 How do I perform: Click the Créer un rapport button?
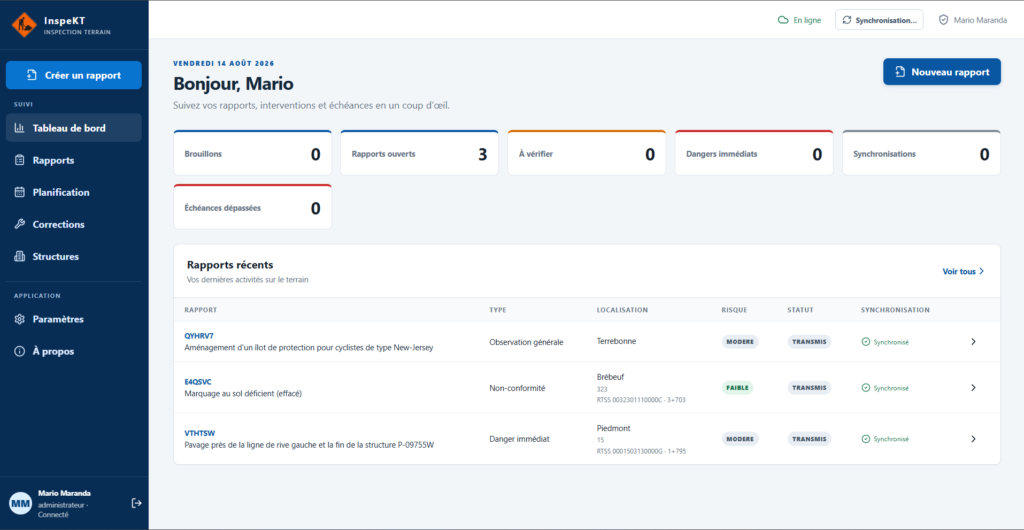[74, 75]
